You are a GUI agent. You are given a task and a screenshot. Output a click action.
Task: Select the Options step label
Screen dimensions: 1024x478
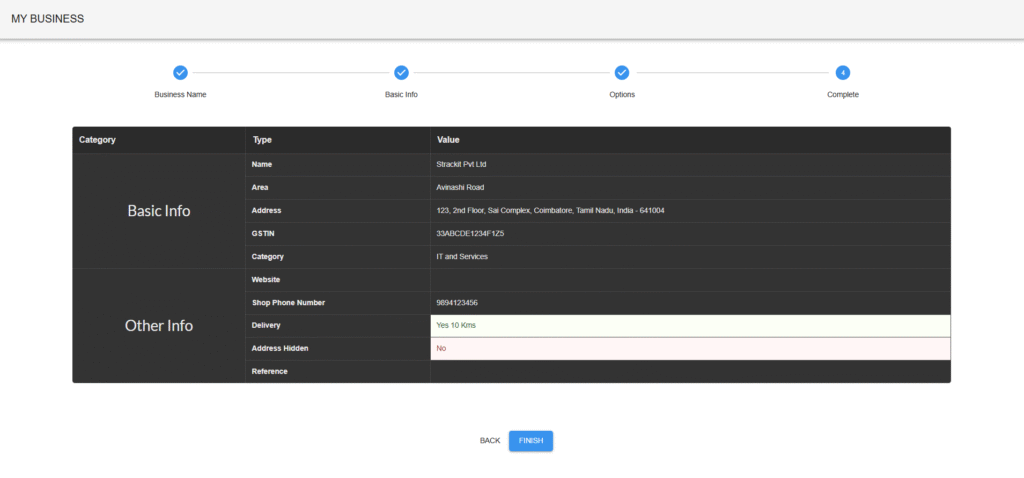point(622,94)
